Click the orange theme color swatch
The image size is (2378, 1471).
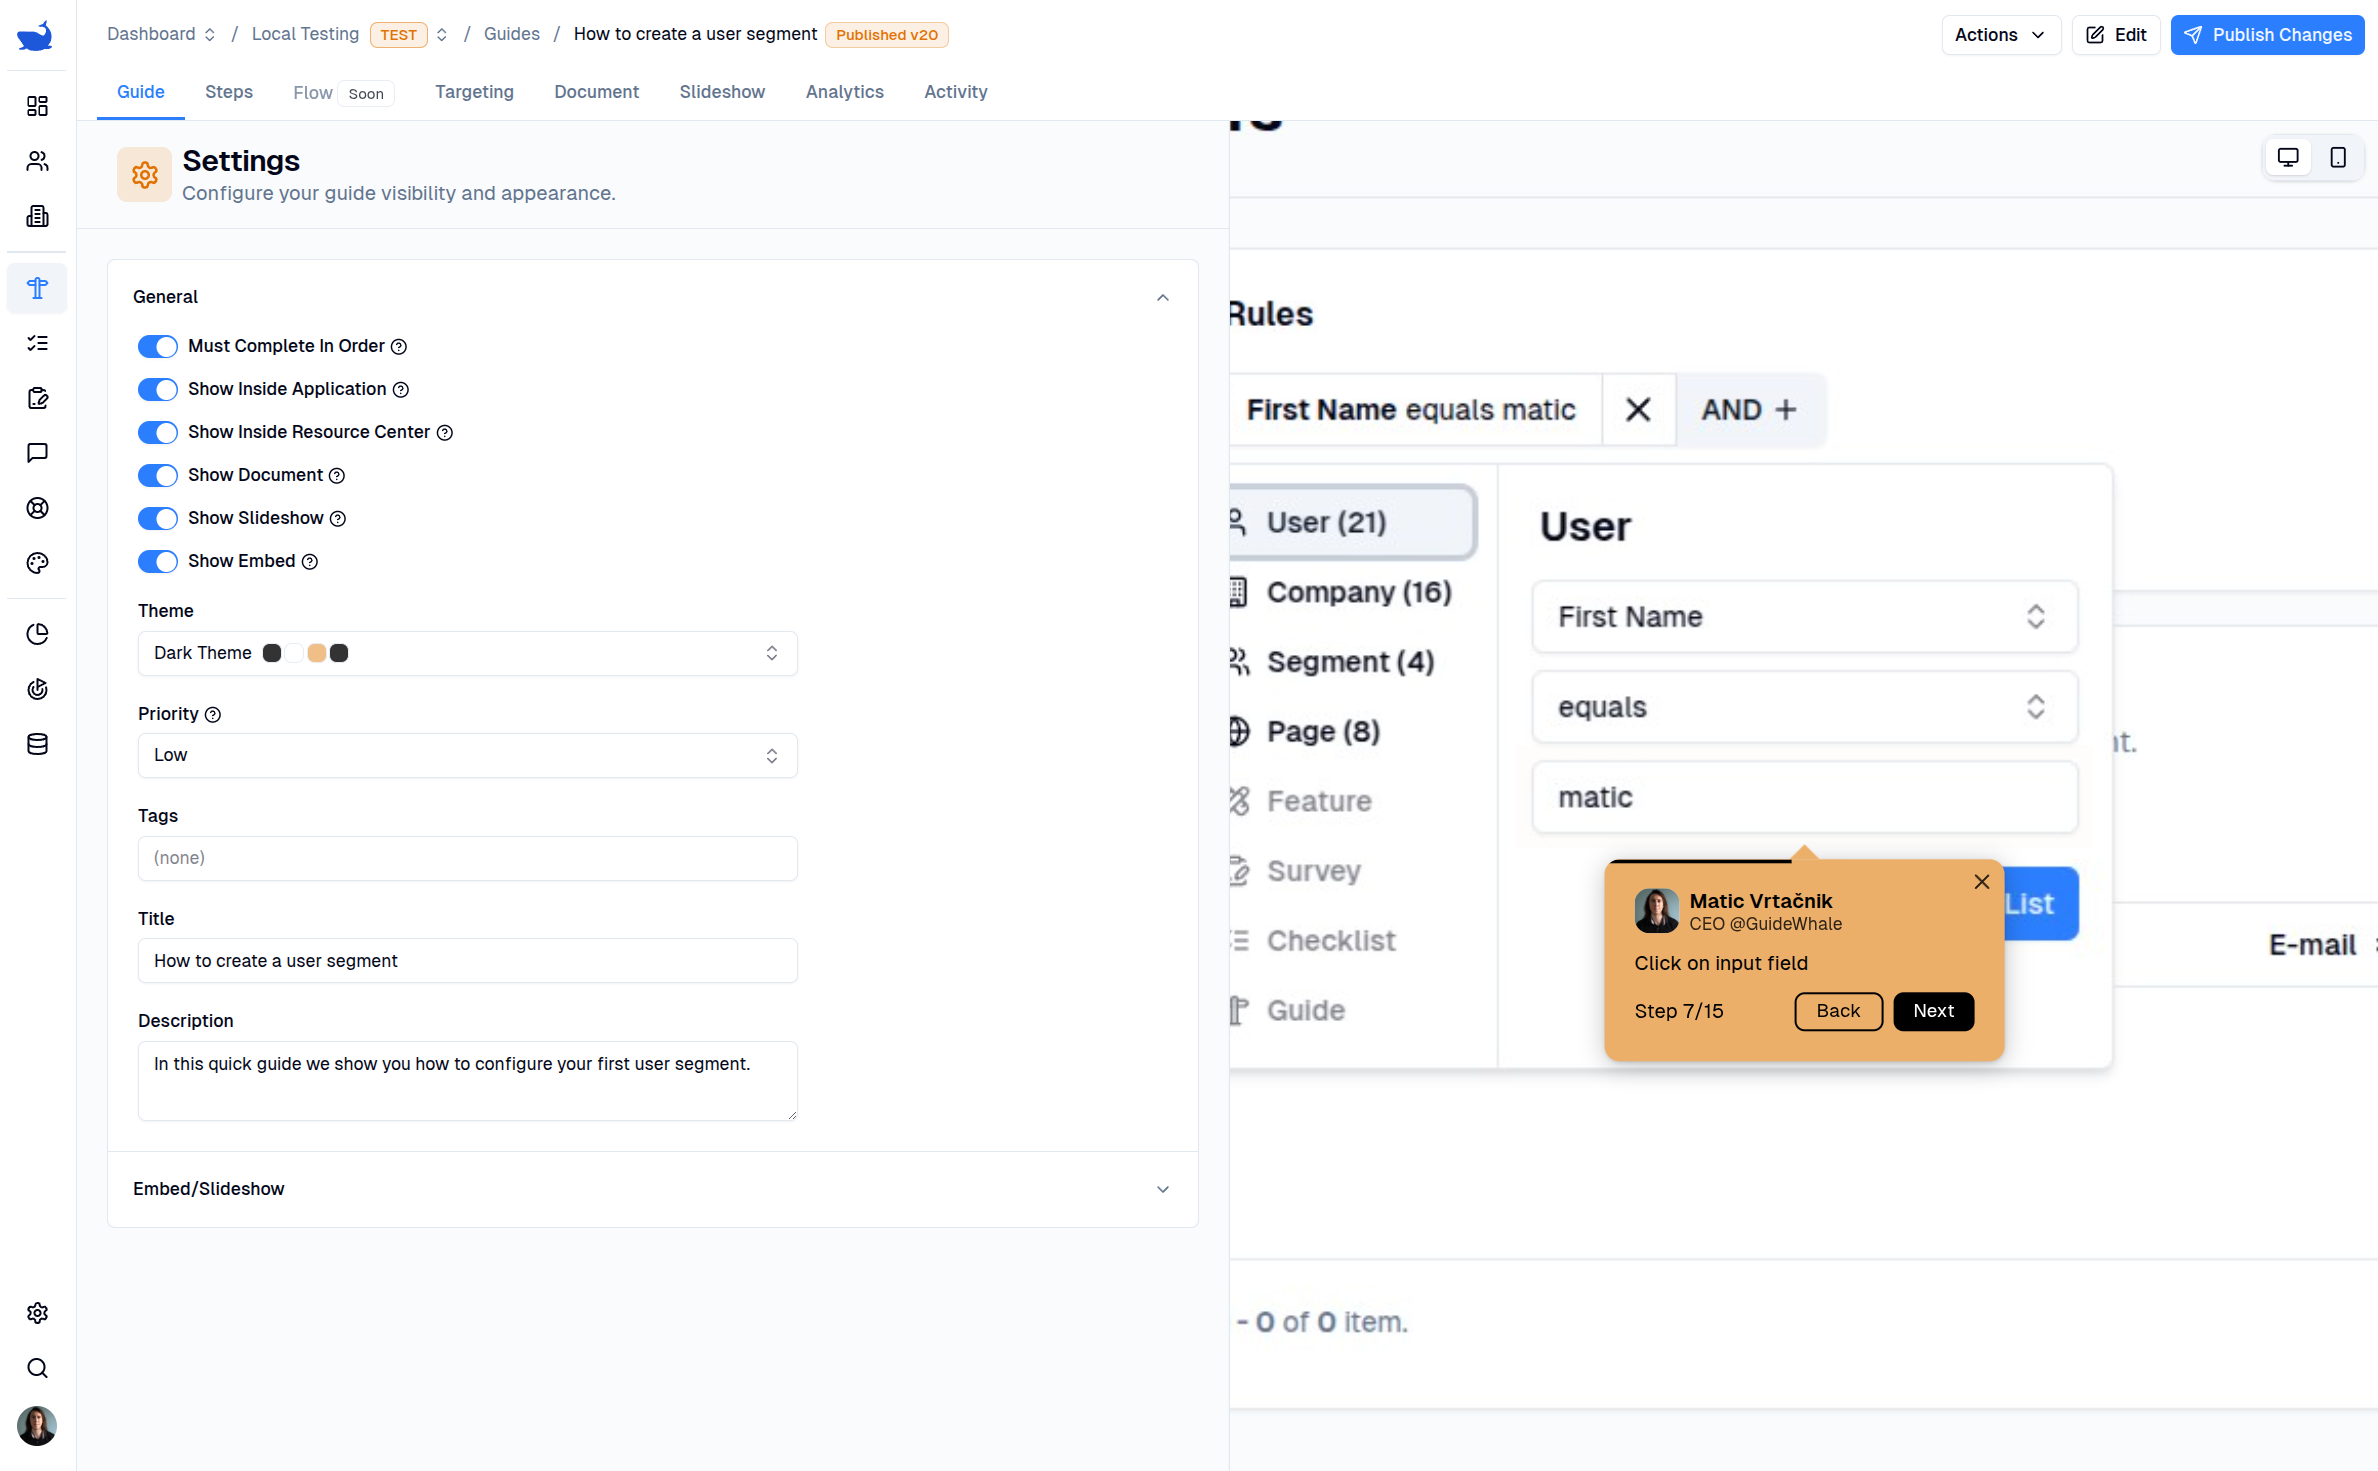[316, 653]
